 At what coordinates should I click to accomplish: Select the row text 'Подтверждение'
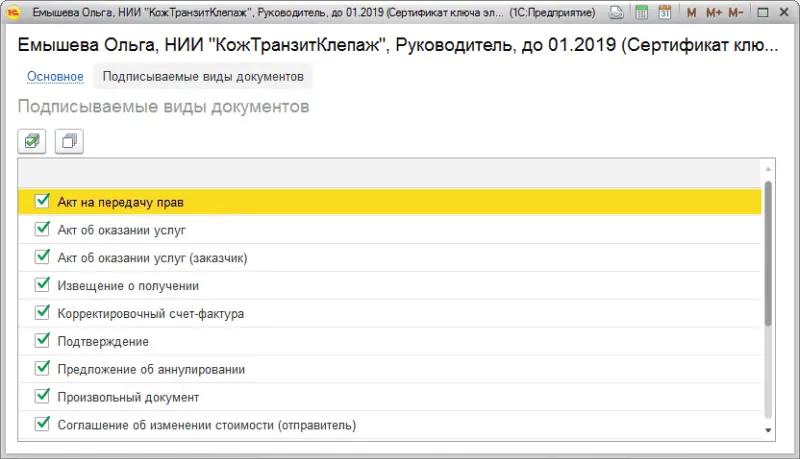[103, 342]
